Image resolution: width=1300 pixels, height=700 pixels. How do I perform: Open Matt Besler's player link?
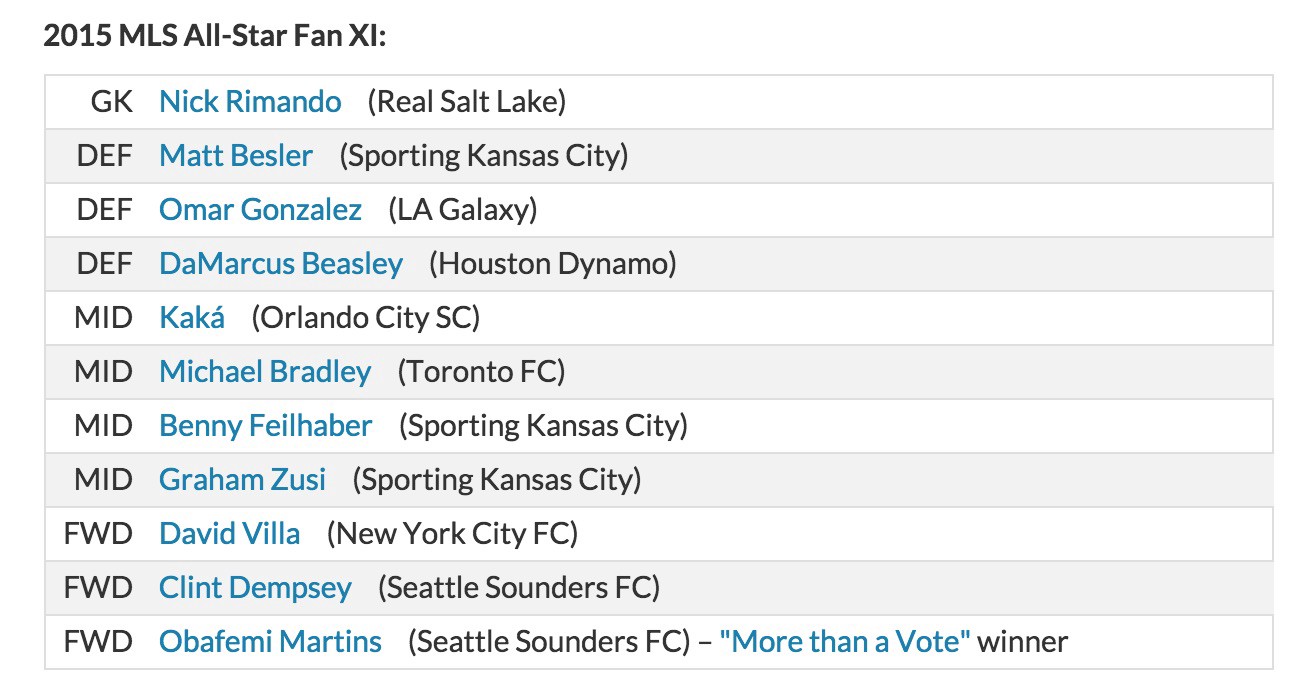pos(236,155)
